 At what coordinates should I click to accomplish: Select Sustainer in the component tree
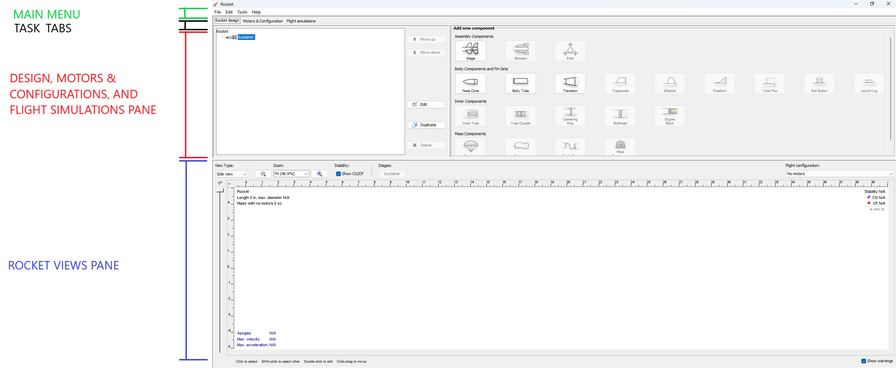pyautogui.click(x=246, y=37)
